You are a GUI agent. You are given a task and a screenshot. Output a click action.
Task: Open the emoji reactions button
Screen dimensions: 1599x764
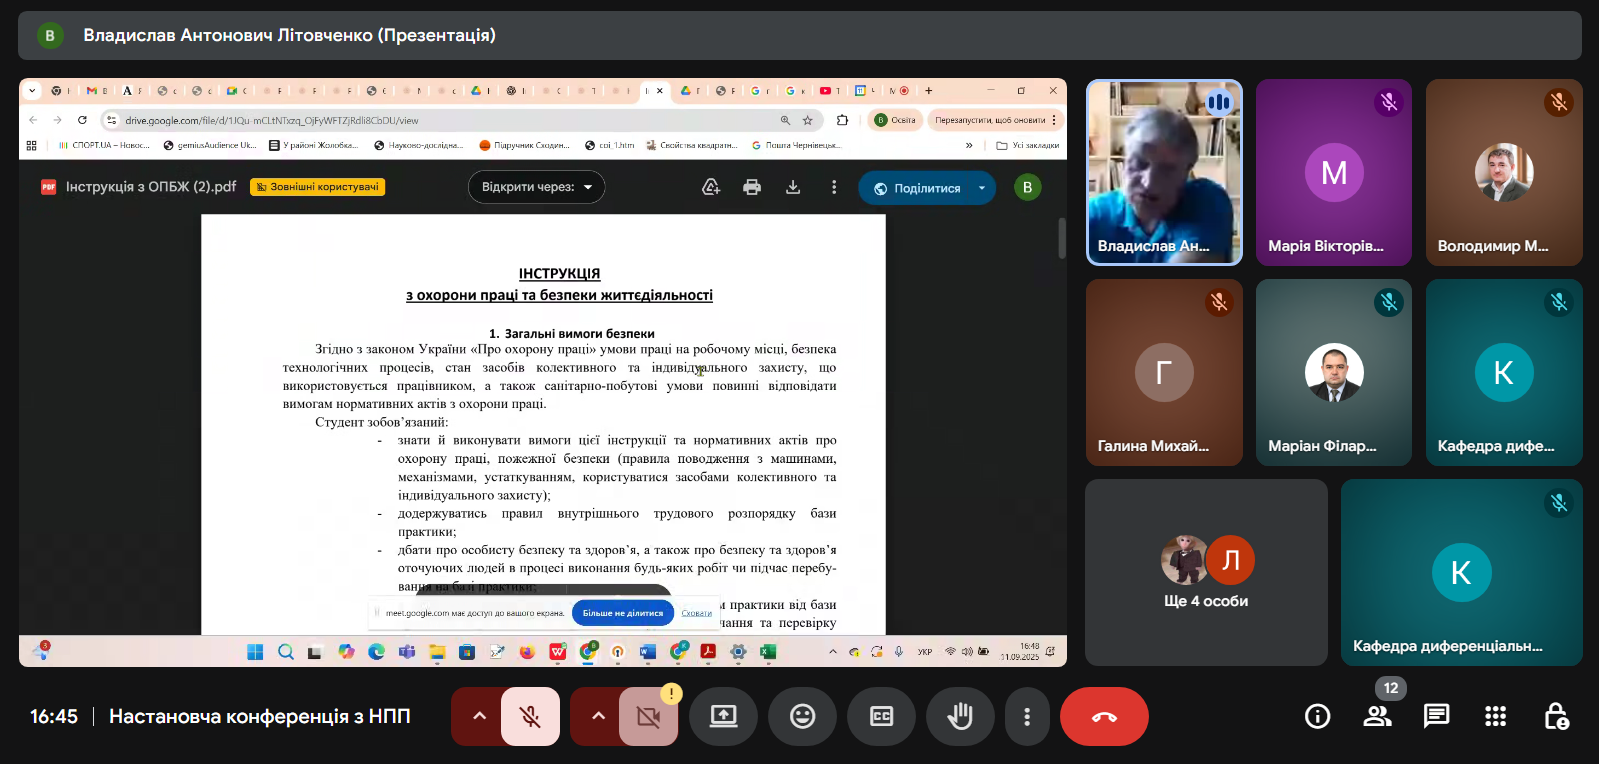tap(802, 716)
